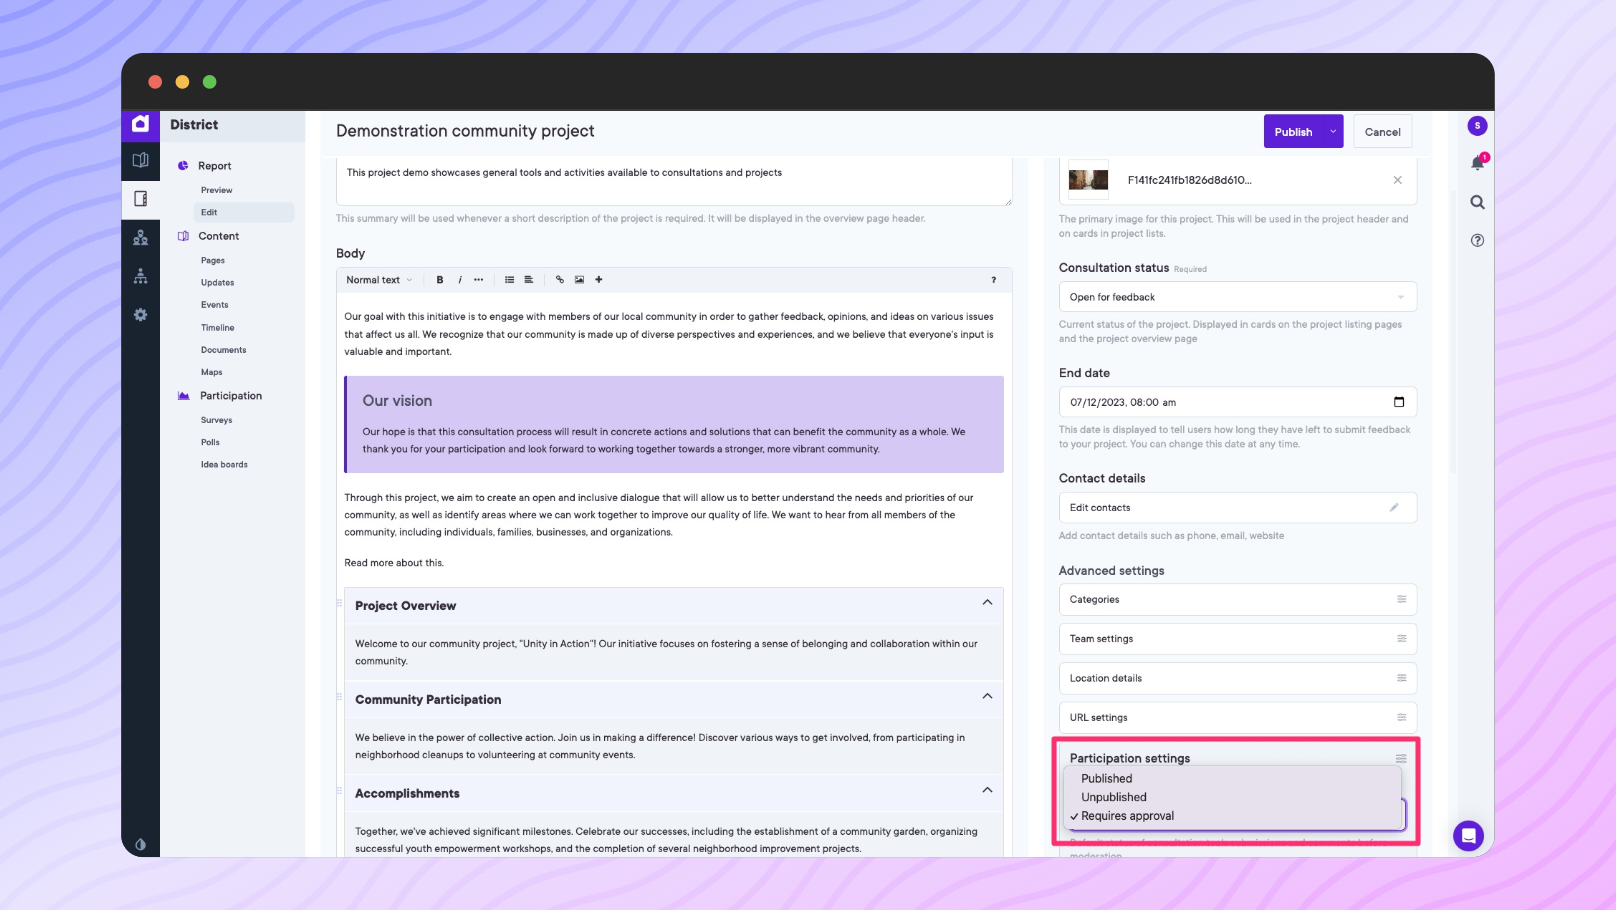Open the Consultation status dropdown
The width and height of the screenshot is (1616, 910).
(1237, 297)
